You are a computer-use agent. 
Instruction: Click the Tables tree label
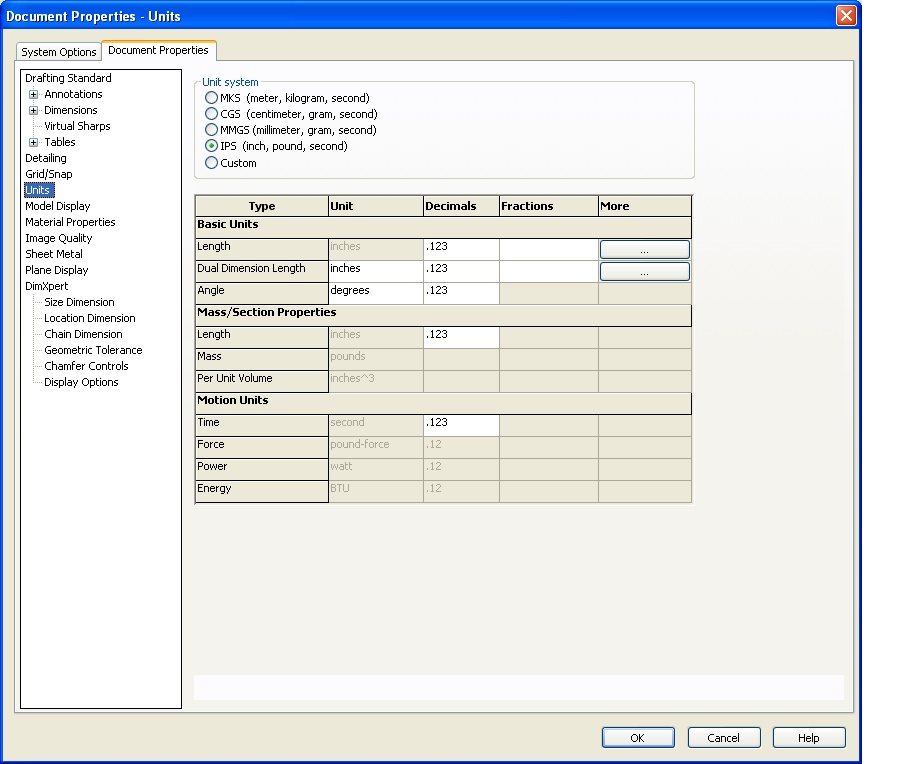pyautogui.click(x=60, y=142)
